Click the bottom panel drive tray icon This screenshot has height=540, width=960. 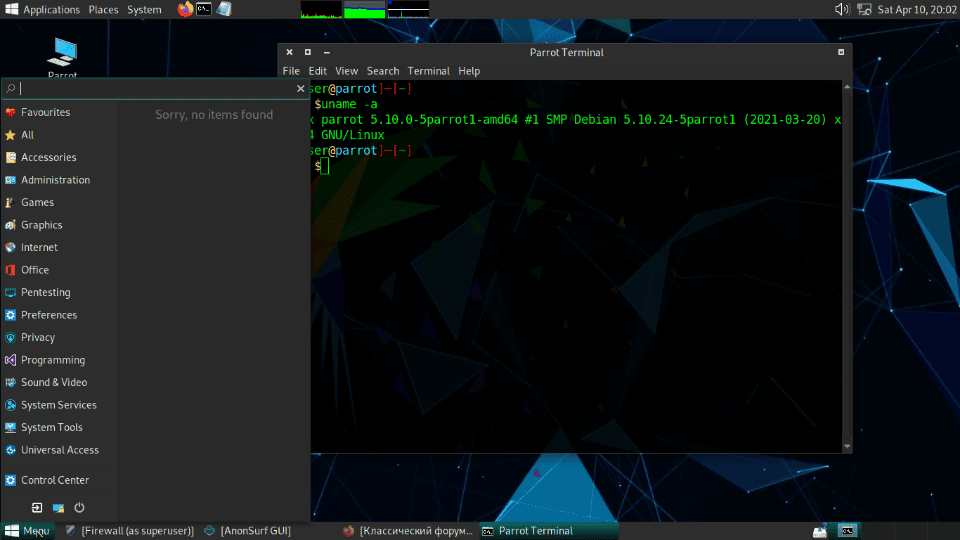click(x=820, y=531)
